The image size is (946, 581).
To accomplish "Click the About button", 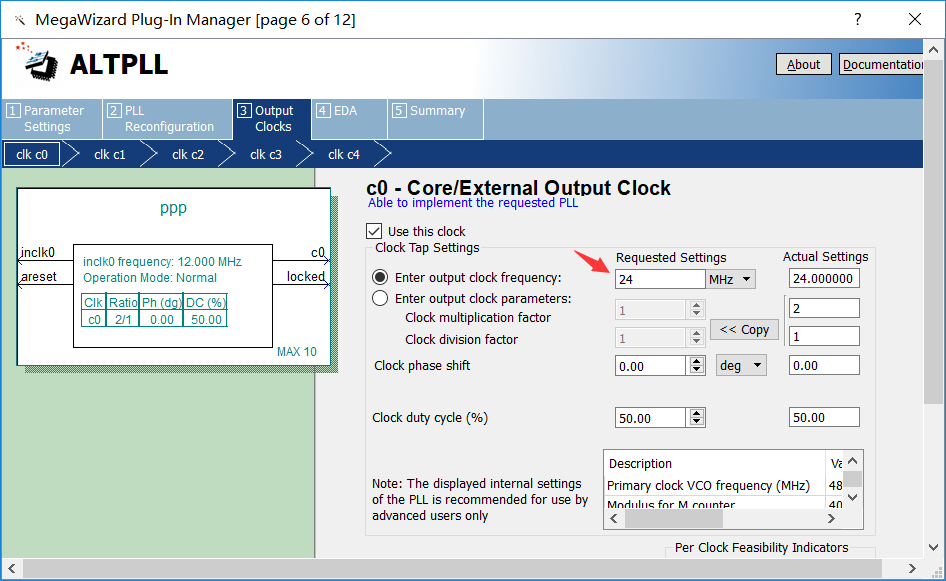I will [804, 65].
